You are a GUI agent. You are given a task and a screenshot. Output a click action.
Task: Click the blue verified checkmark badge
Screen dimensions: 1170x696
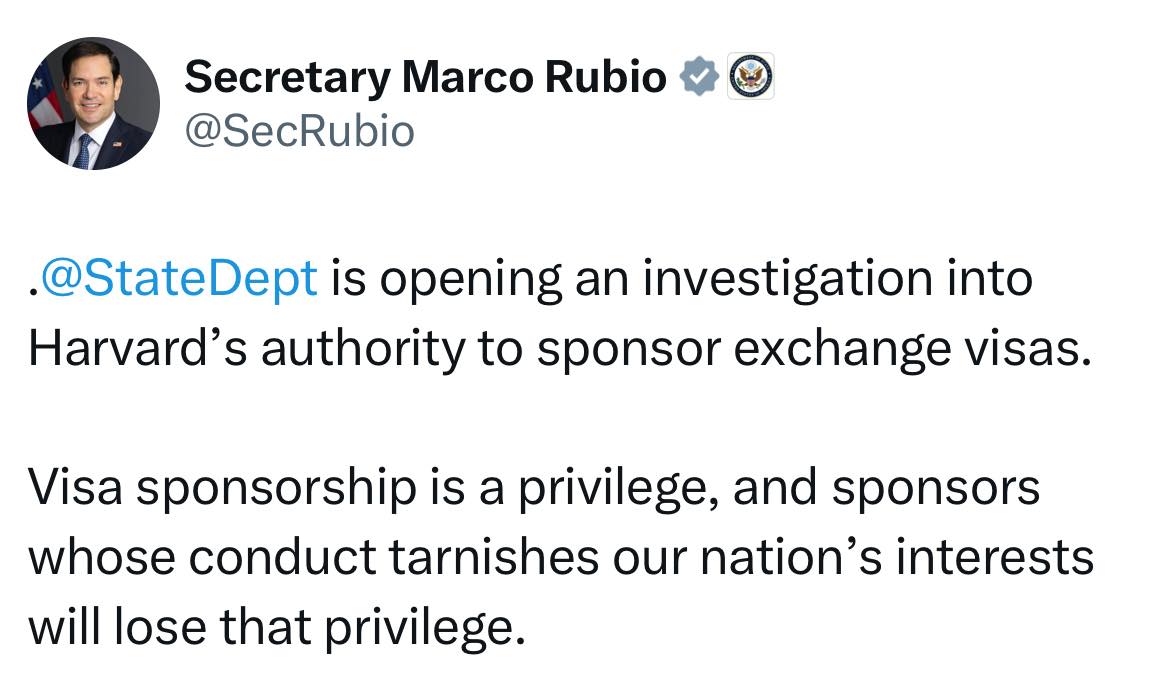tap(700, 77)
